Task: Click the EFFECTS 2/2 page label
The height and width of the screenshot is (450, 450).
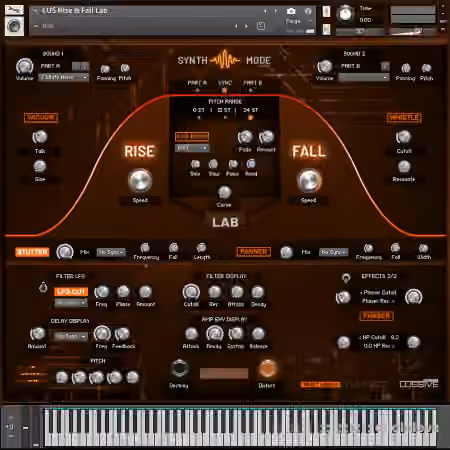Action: click(x=379, y=276)
